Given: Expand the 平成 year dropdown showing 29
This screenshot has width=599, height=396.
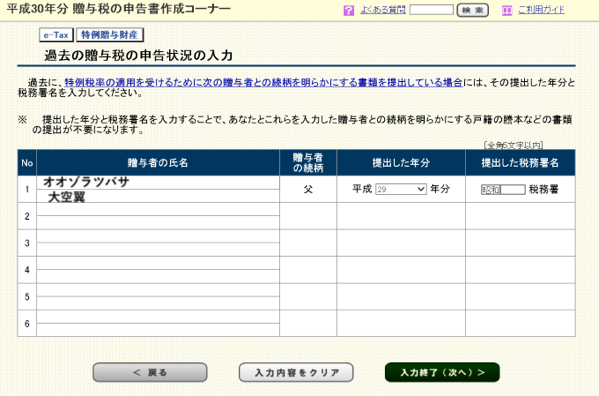Looking at the screenshot, I should tap(401, 189).
